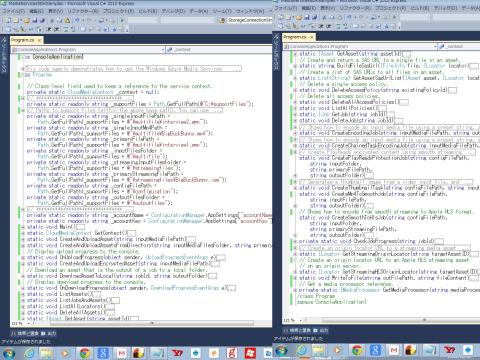Open vertical side panel tab in left window
This screenshot has height=360, width=480.
tap(4, 55)
